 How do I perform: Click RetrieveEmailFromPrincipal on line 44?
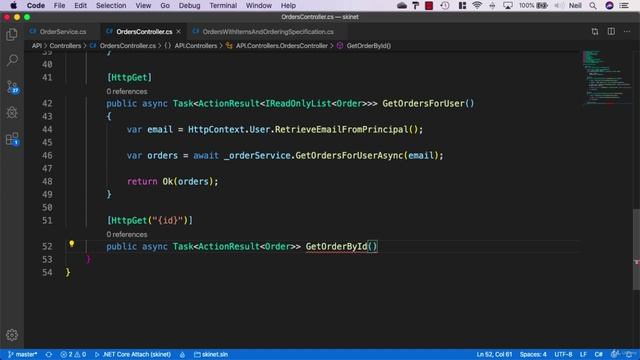click(x=341, y=129)
